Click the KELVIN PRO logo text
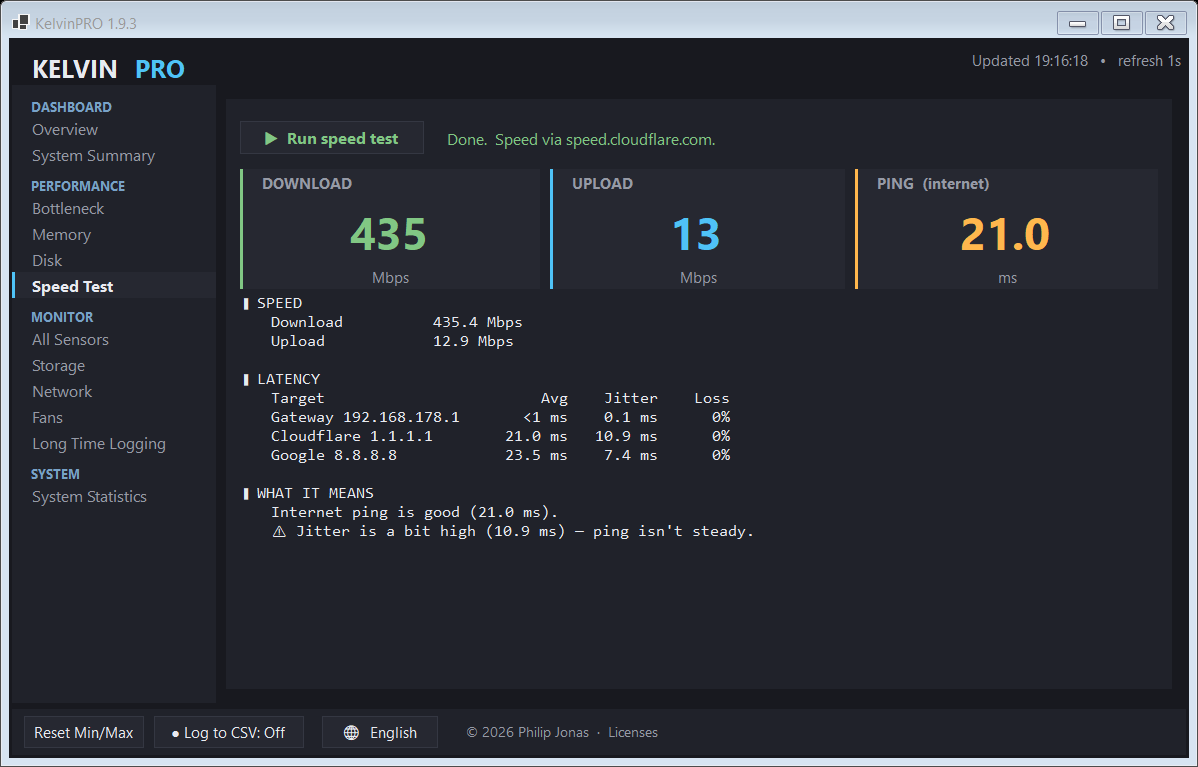The height and width of the screenshot is (767, 1198). (x=108, y=70)
